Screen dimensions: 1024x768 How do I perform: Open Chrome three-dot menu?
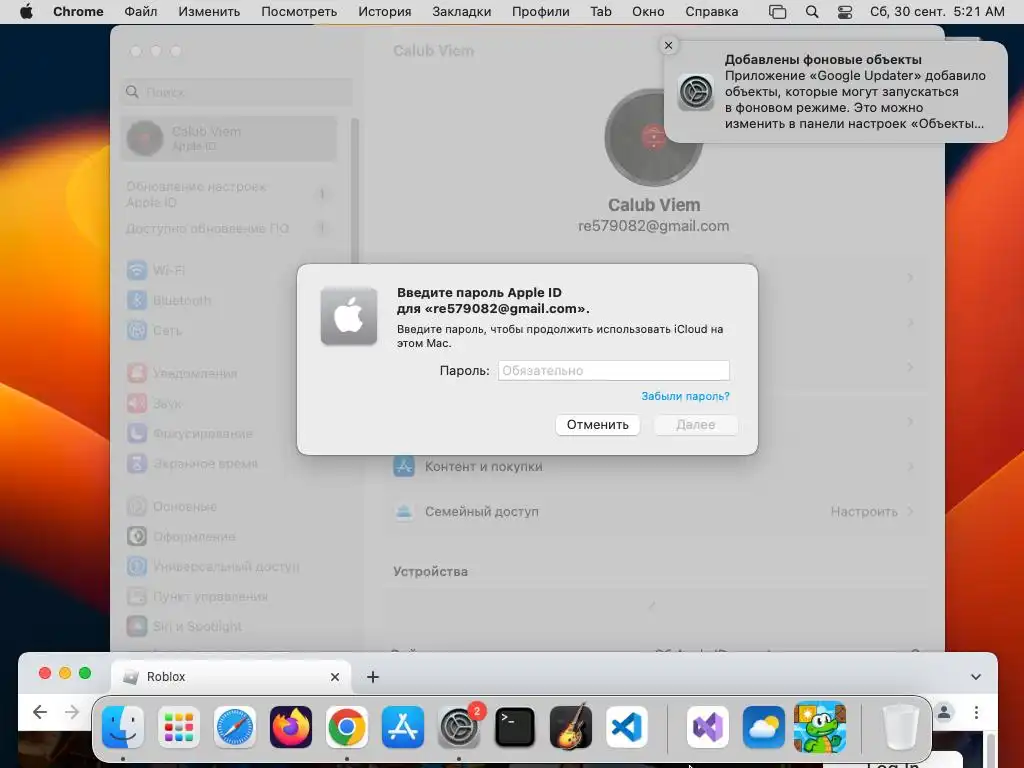point(976,712)
